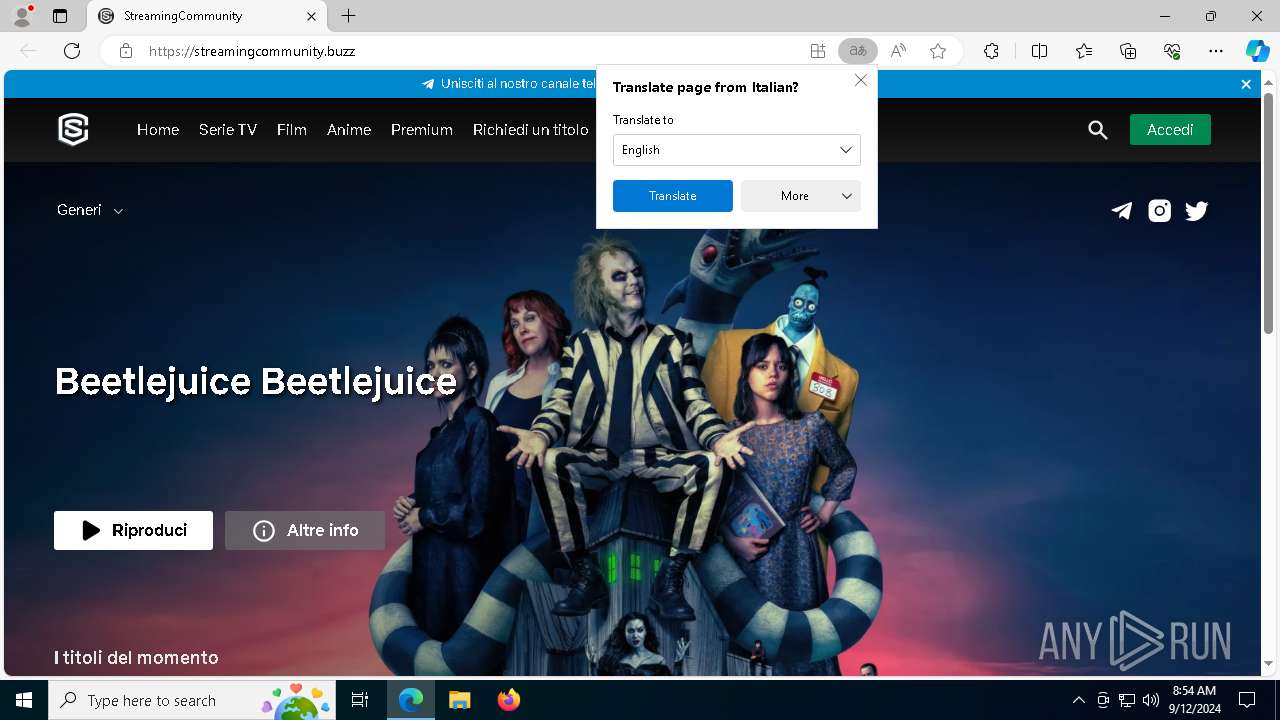Click the Windows taskbar search box

click(192, 700)
